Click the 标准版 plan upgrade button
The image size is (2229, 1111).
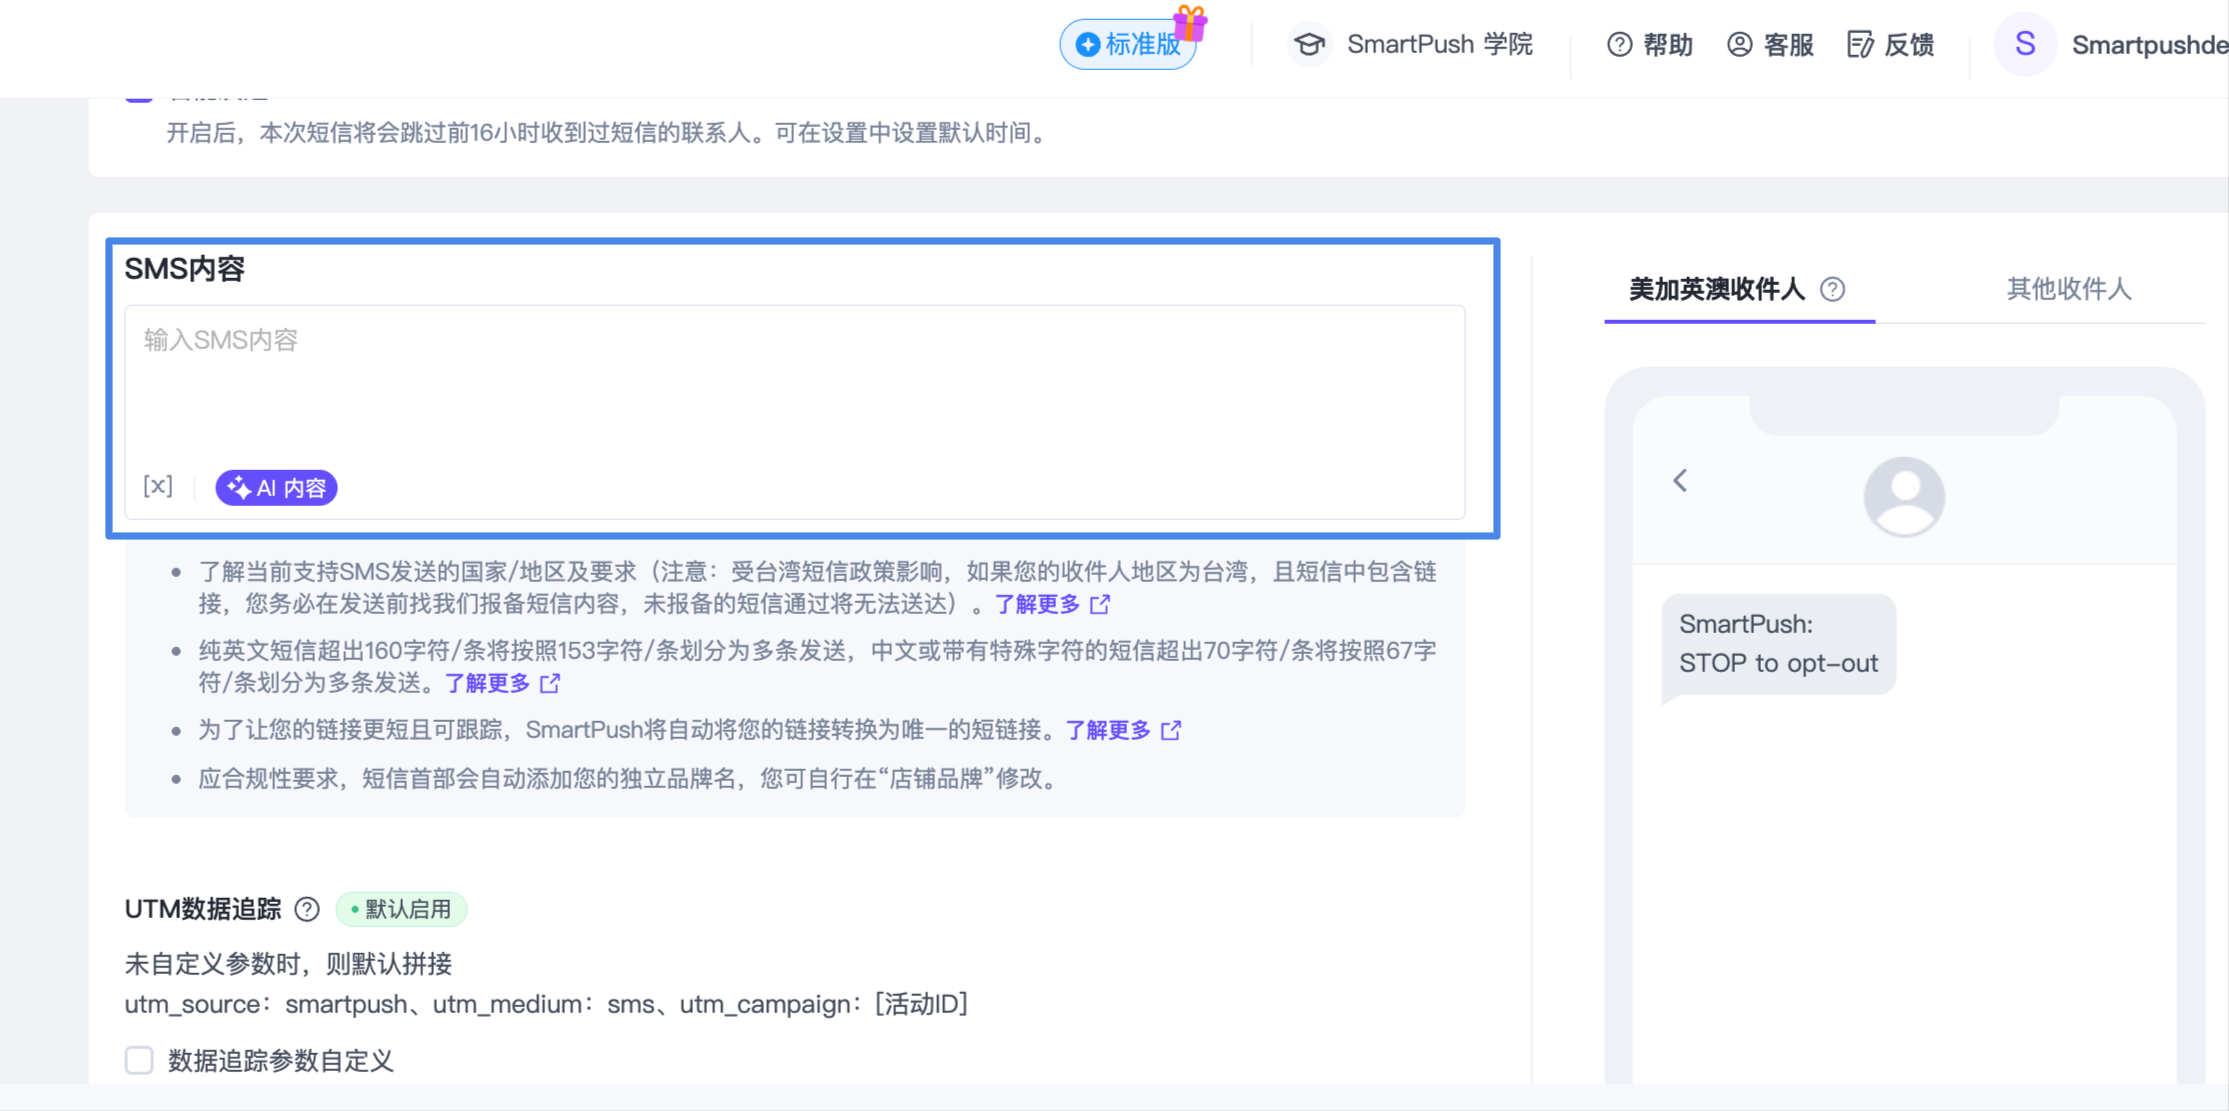1128,45
